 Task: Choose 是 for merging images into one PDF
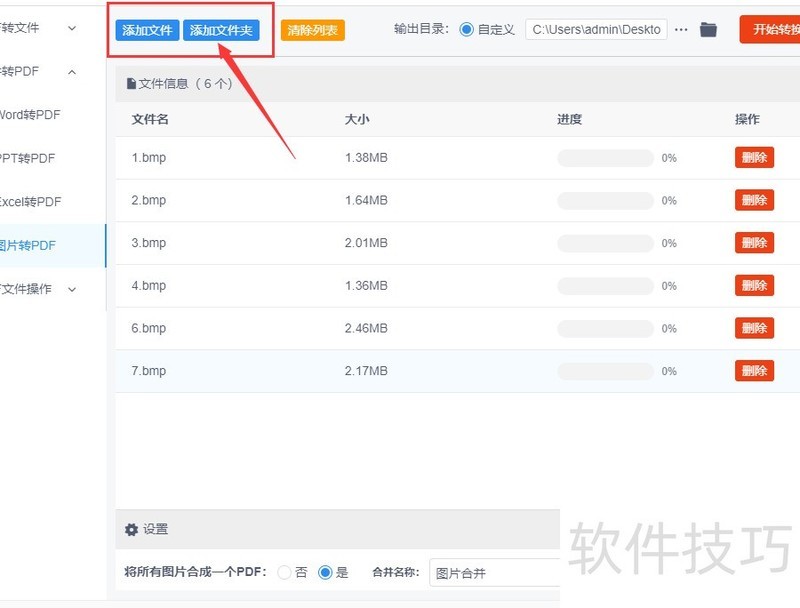click(x=325, y=573)
